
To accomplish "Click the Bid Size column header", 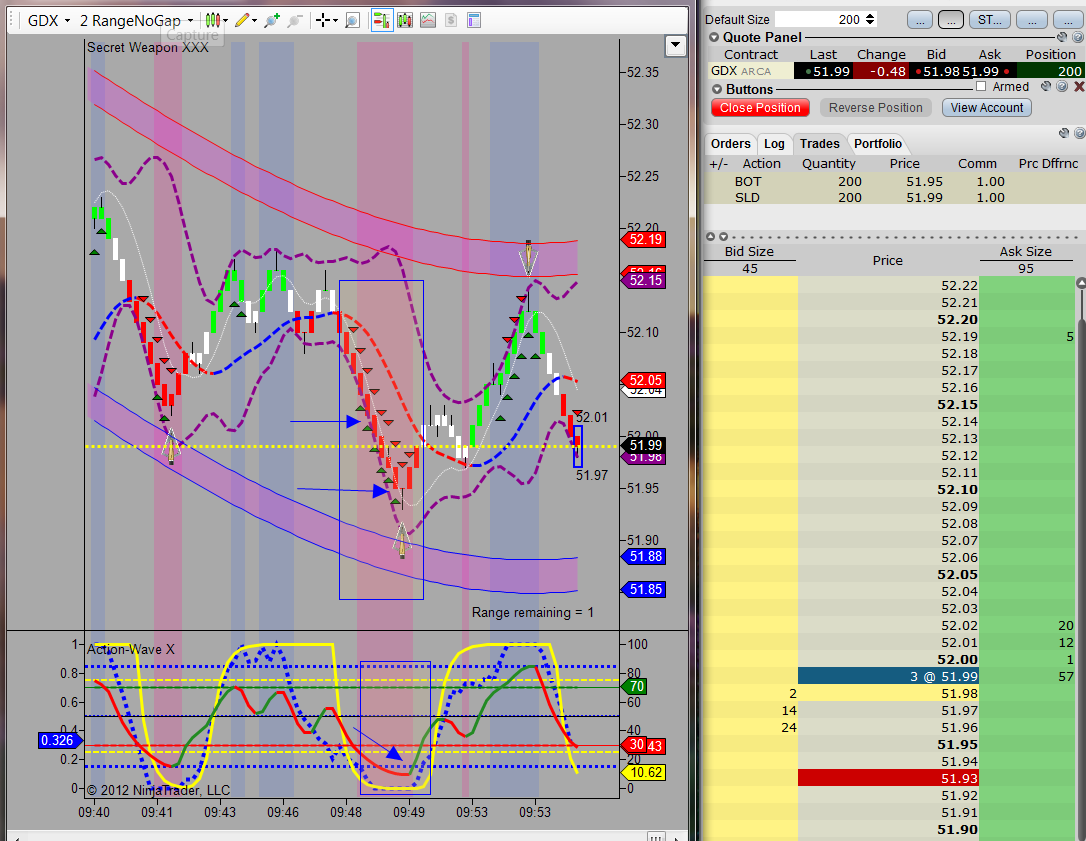I will 749,251.
